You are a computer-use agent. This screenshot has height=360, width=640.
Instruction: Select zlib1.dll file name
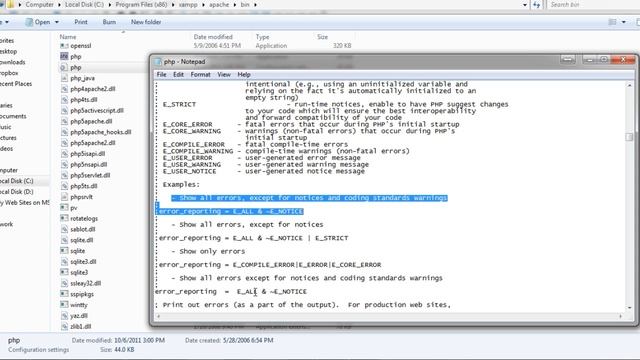click(x=80, y=327)
